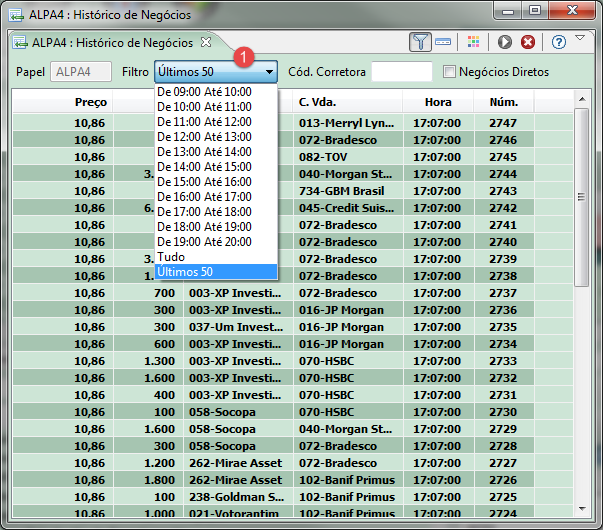
Task: Click the 082-TOV seller cell
Action: pyautogui.click(x=348, y=157)
